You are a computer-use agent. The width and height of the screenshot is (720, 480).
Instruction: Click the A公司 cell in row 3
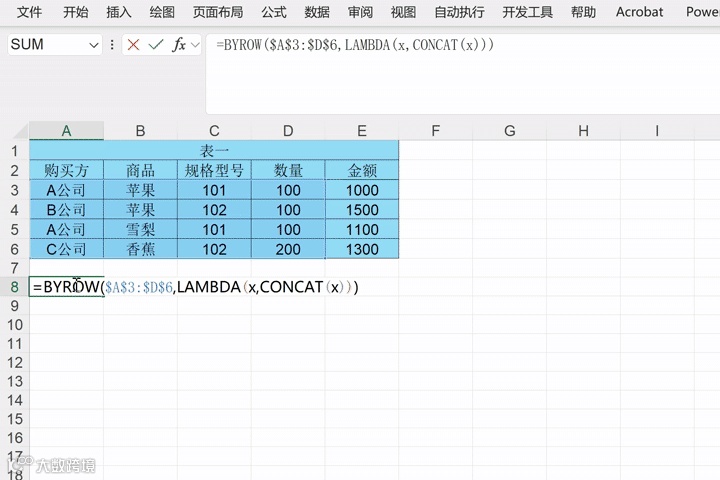(67, 190)
